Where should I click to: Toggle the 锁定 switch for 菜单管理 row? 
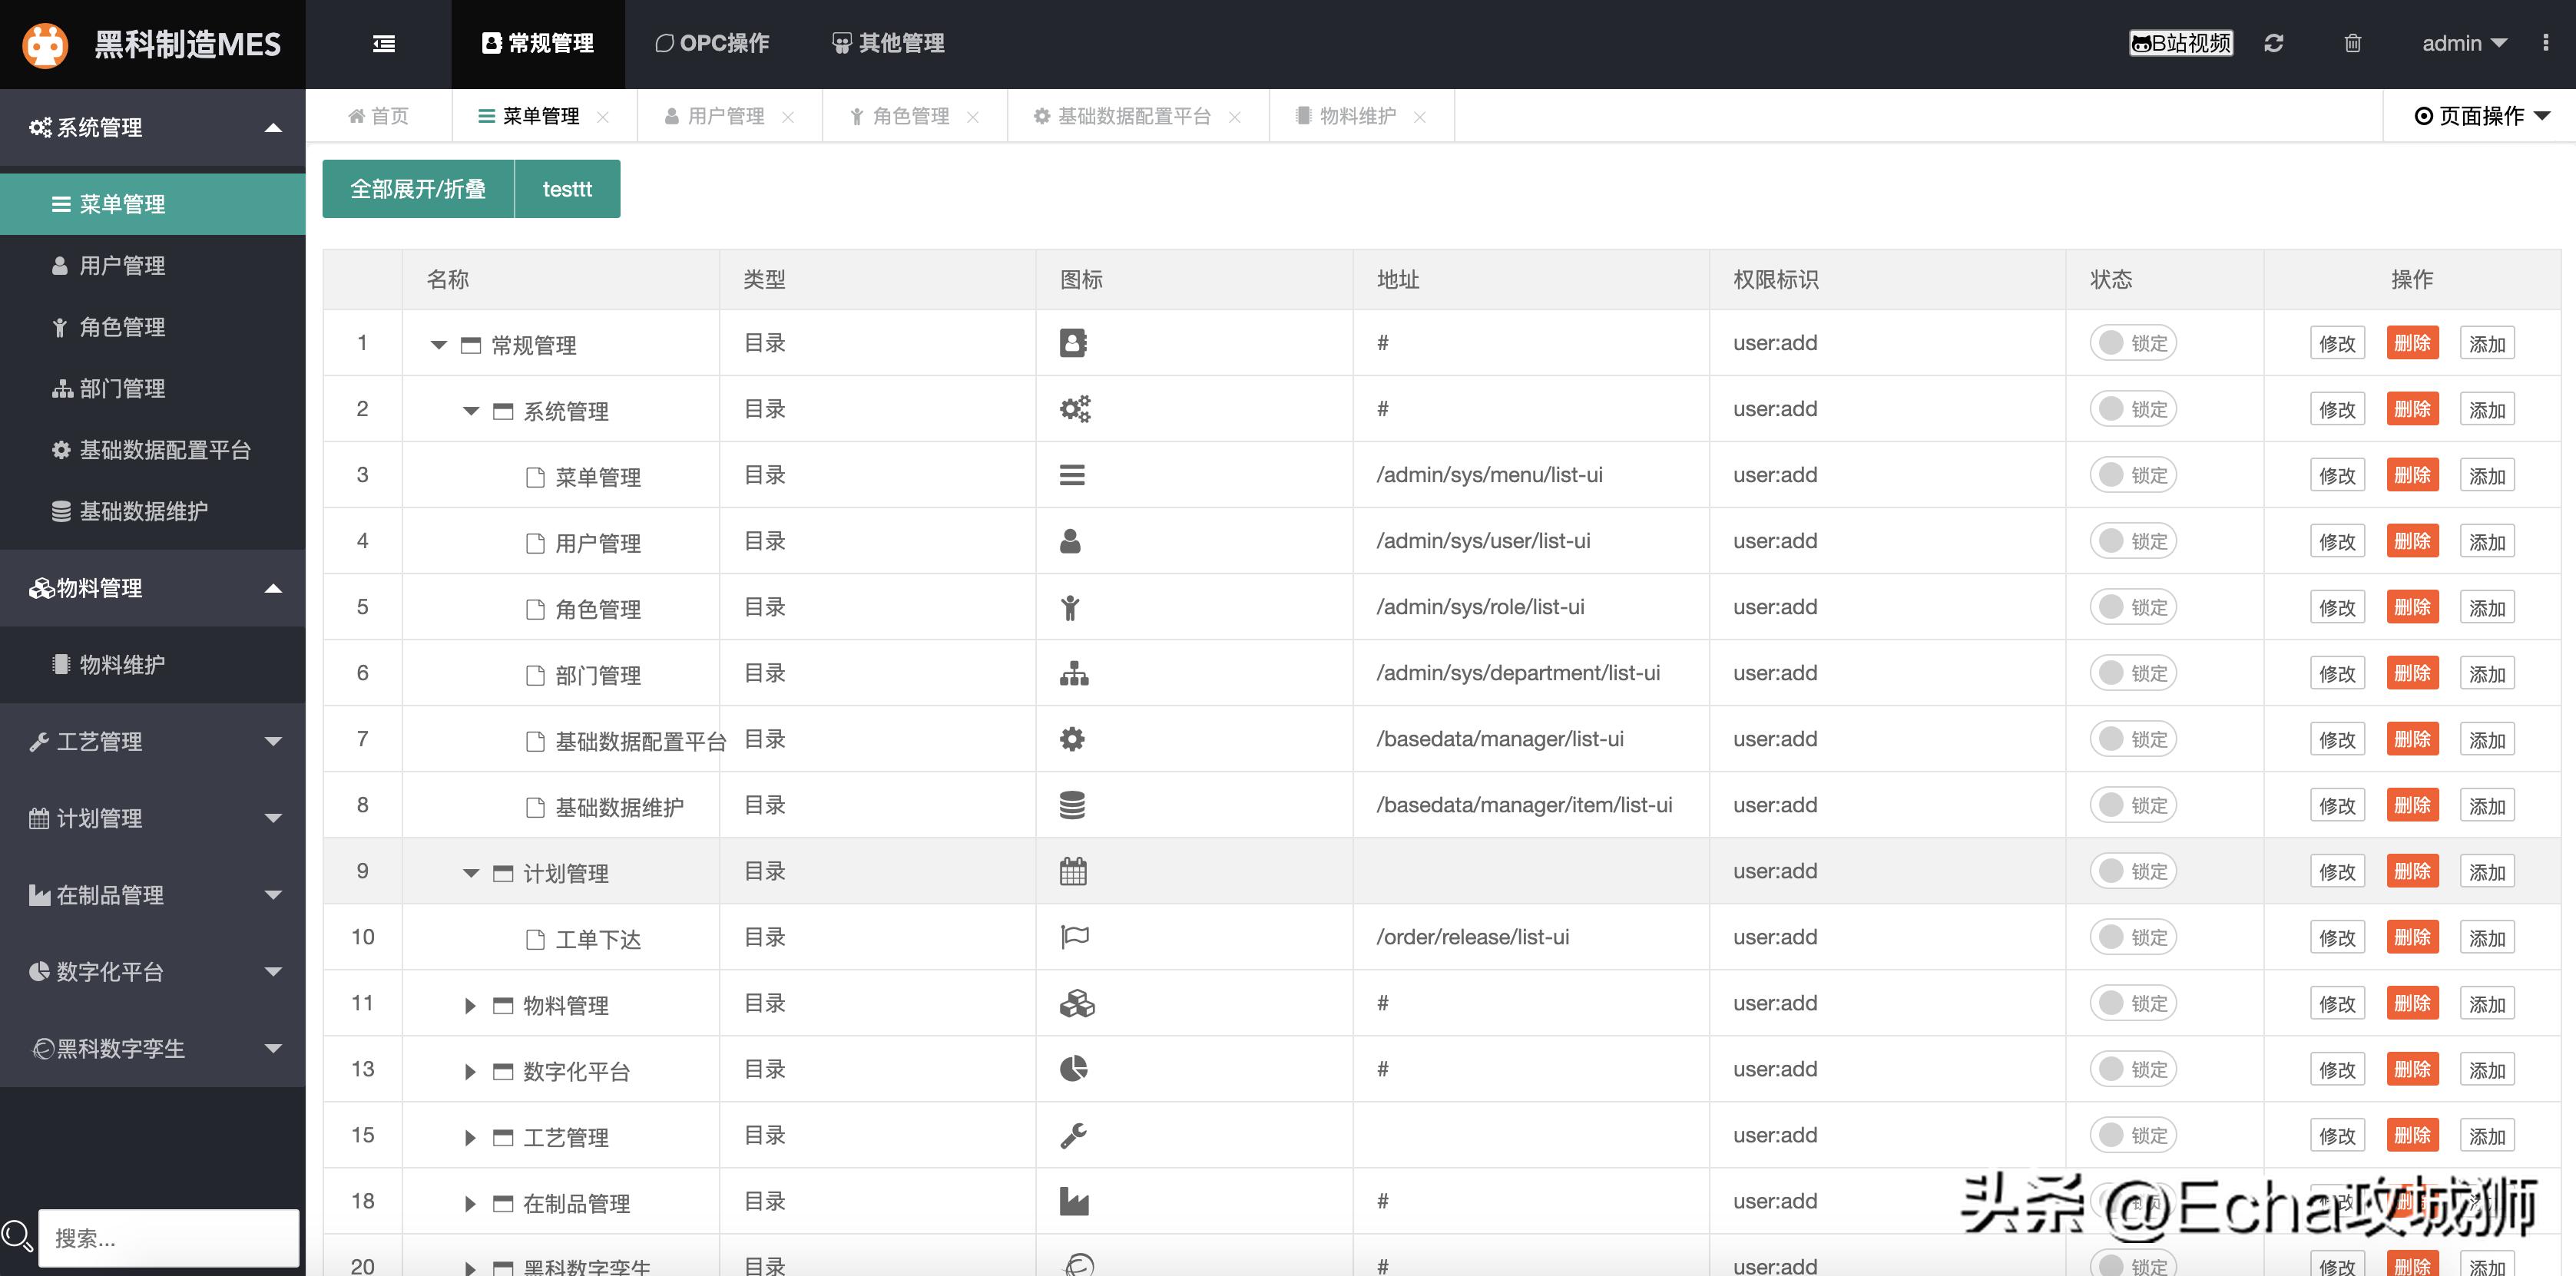(x=2132, y=475)
